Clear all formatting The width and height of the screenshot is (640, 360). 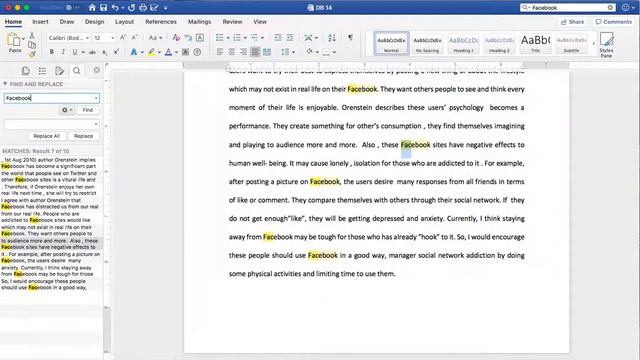click(176, 38)
